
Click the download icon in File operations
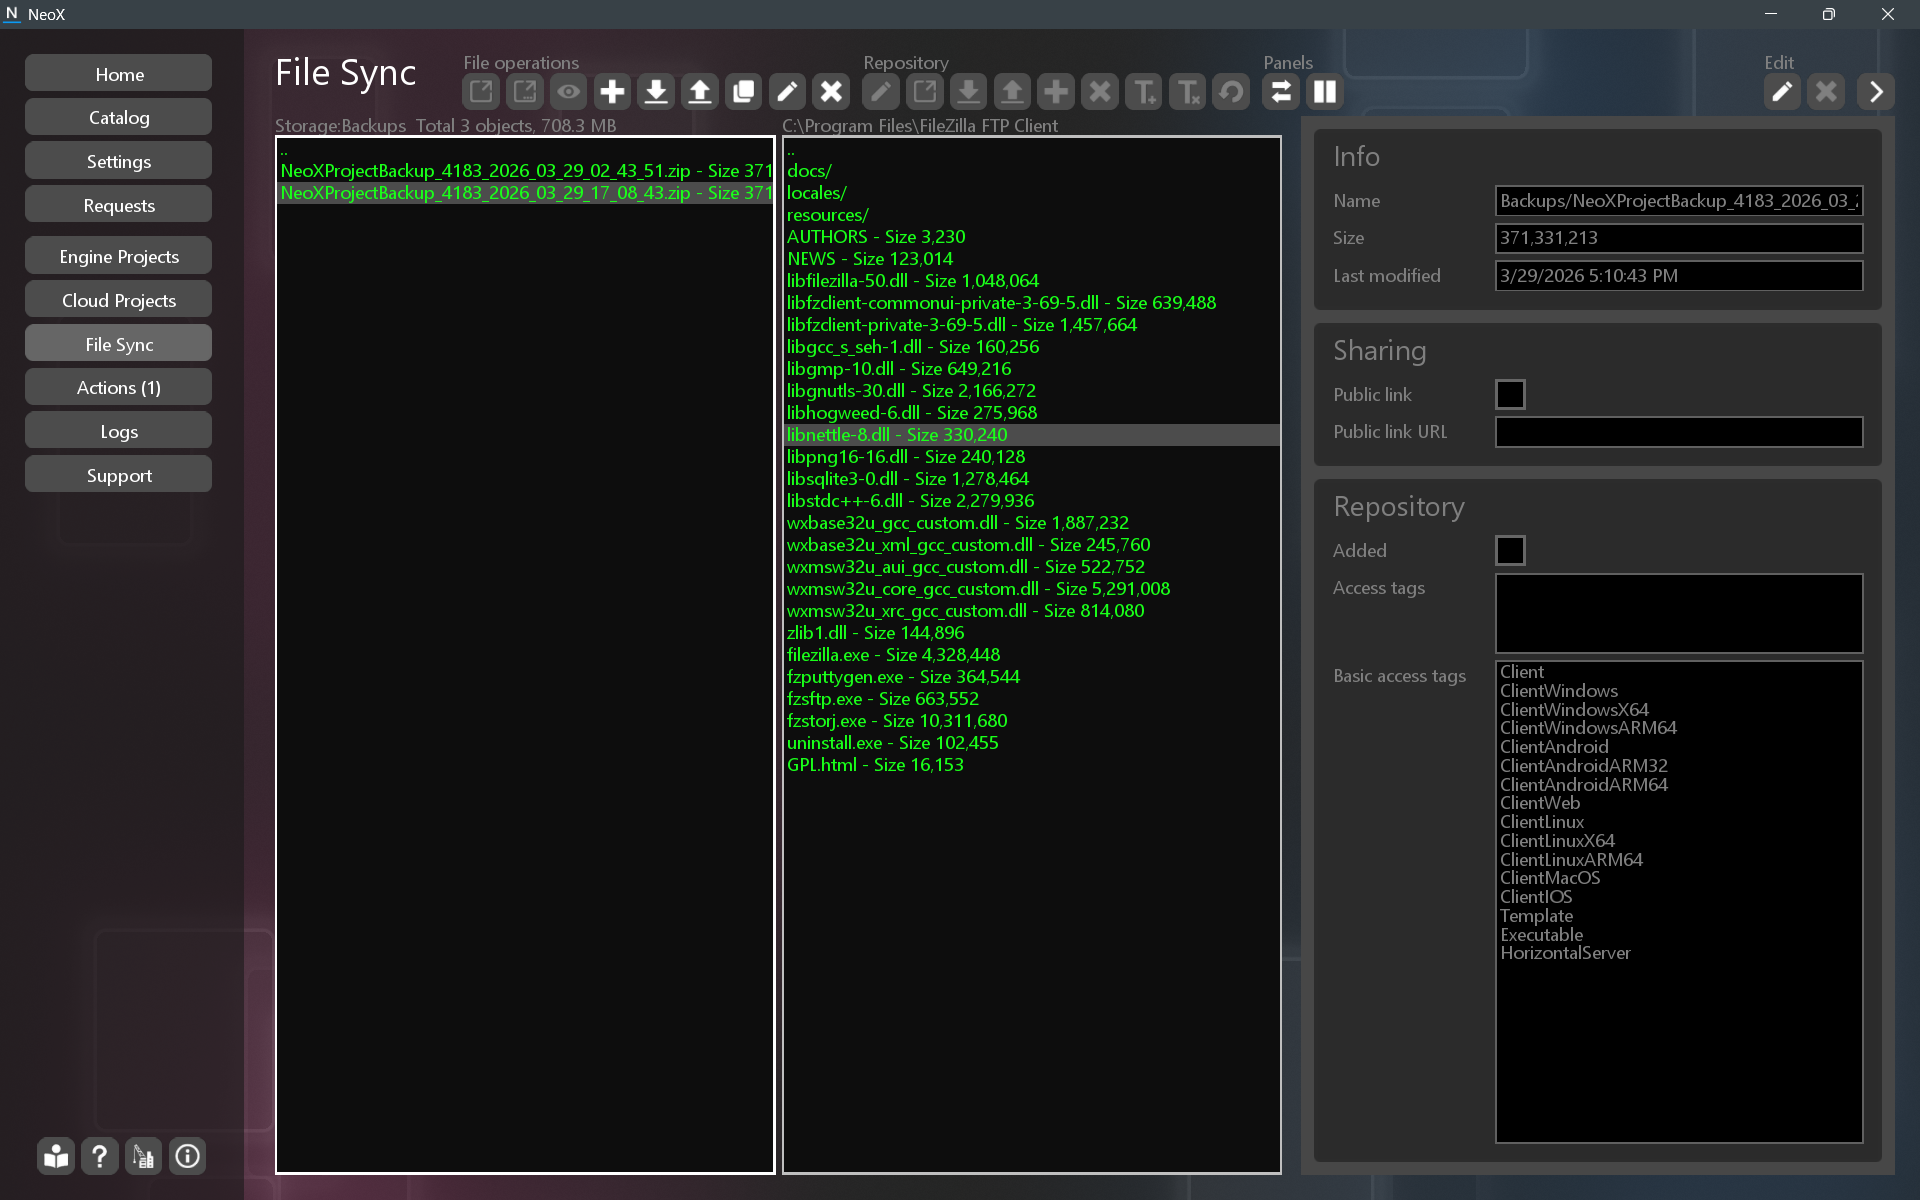pyautogui.click(x=656, y=92)
